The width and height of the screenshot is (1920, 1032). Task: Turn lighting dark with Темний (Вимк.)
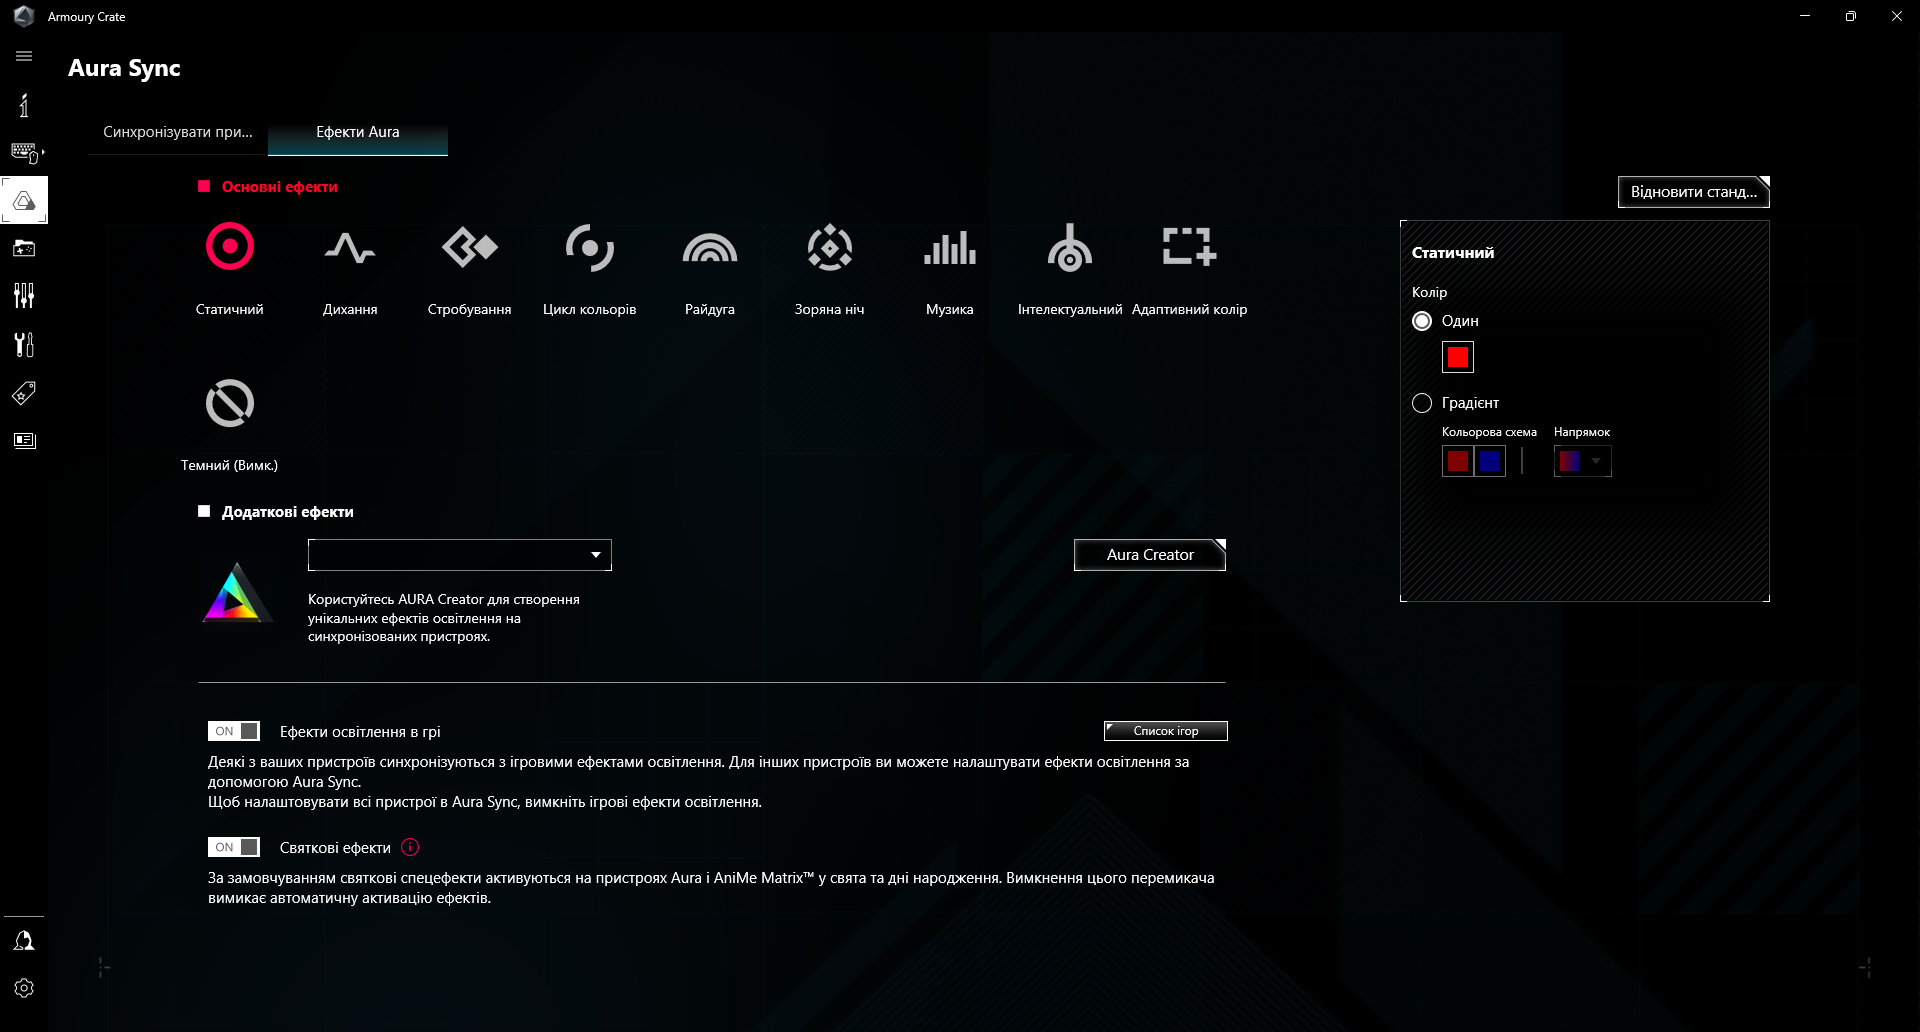click(x=229, y=420)
